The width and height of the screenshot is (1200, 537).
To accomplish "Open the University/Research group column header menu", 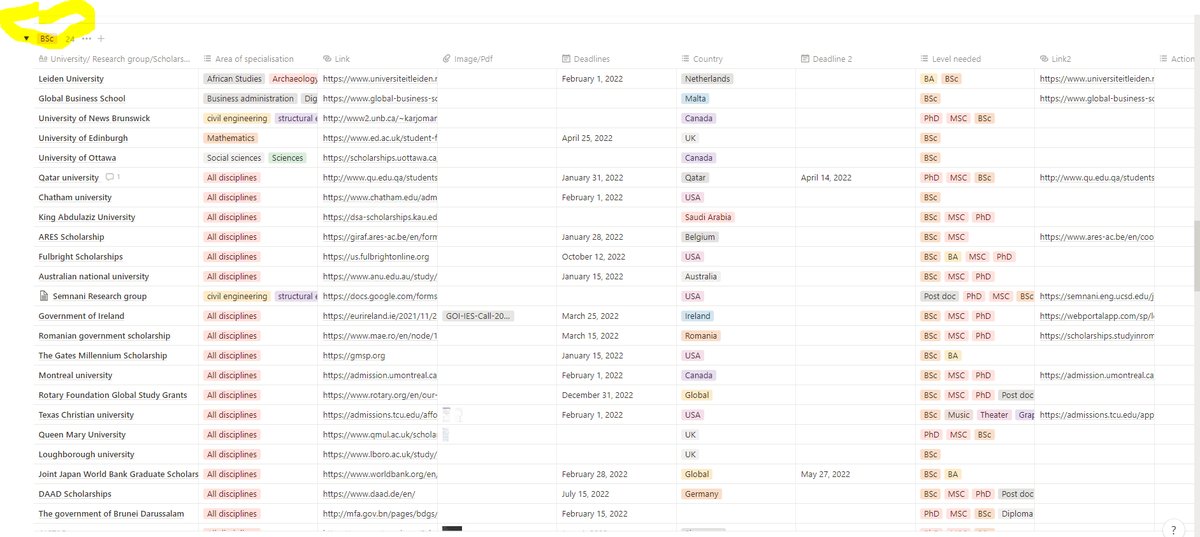I will [113, 59].
